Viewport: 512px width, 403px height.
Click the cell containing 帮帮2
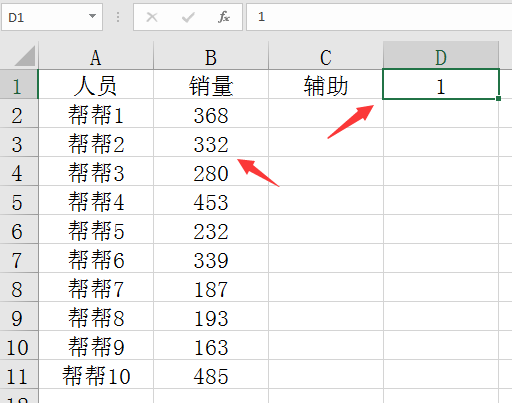pos(96,142)
